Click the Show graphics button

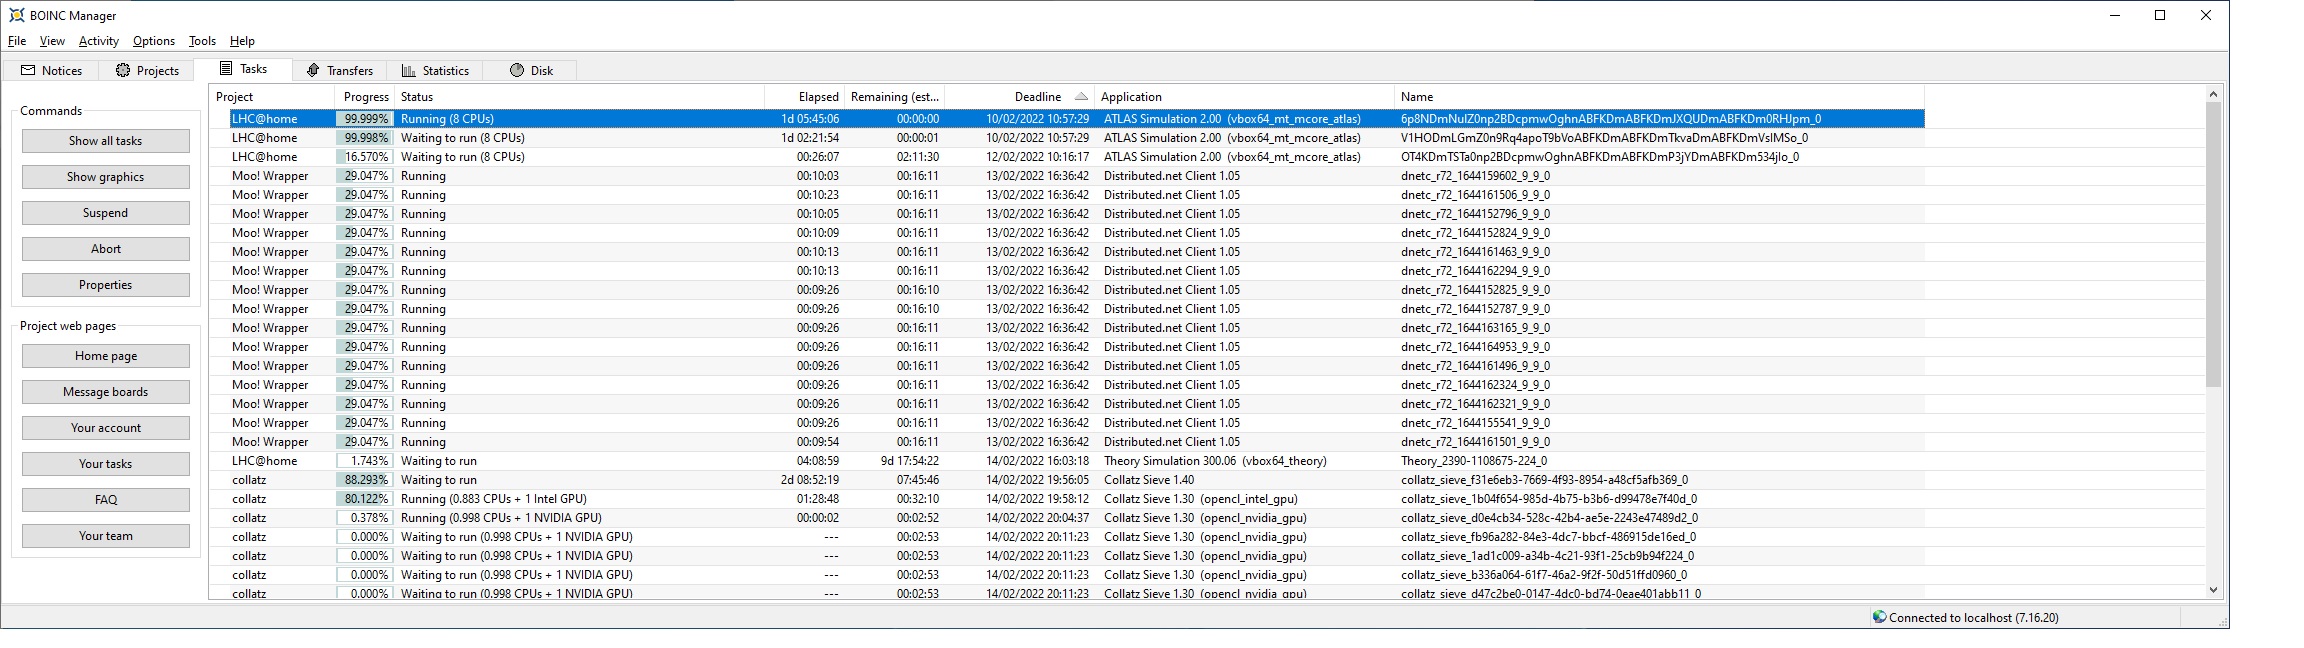106,177
